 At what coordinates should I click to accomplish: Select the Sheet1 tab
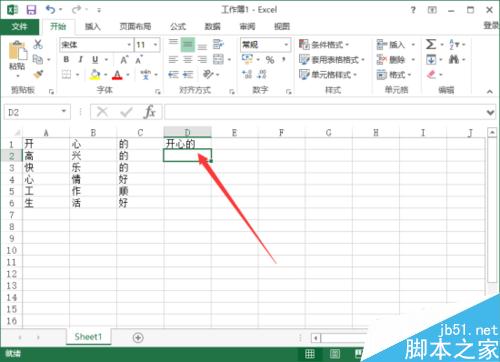[88, 337]
